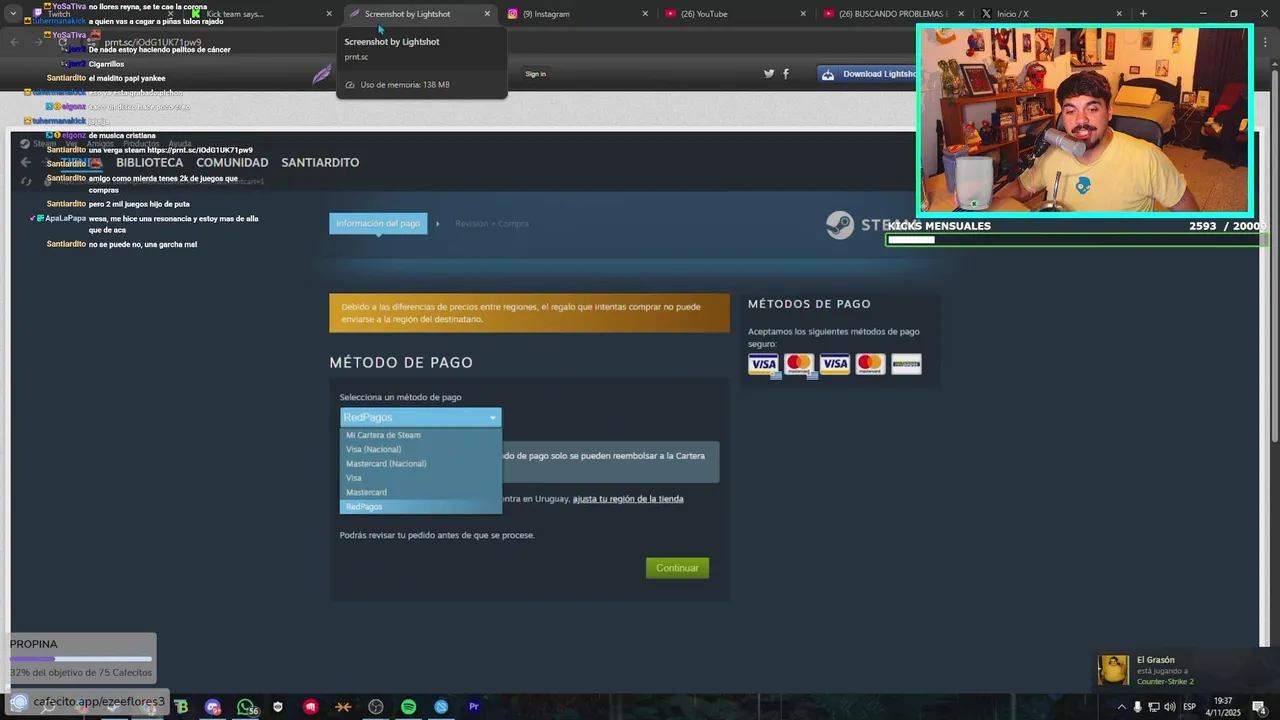Select the plain Mastercard payment option
This screenshot has height=720, width=1280.
(420, 492)
